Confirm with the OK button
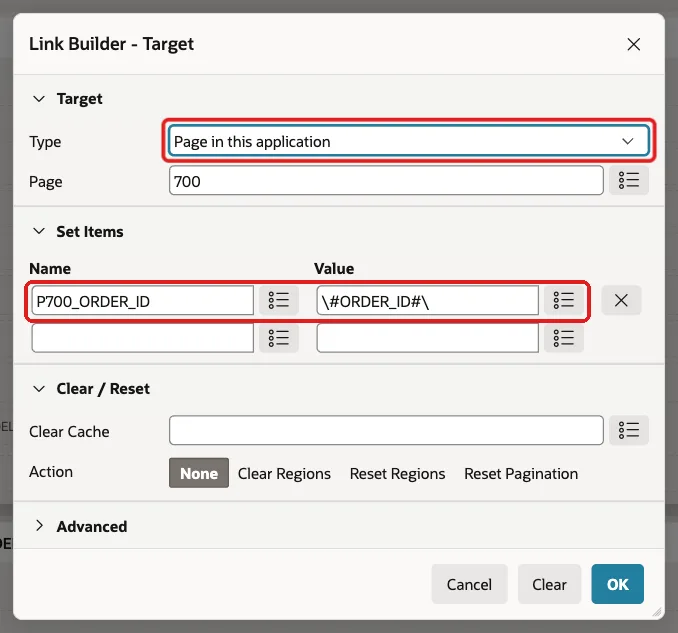Image resolution: width=678 pixels, height=633 pixels. tap(617, 584)
